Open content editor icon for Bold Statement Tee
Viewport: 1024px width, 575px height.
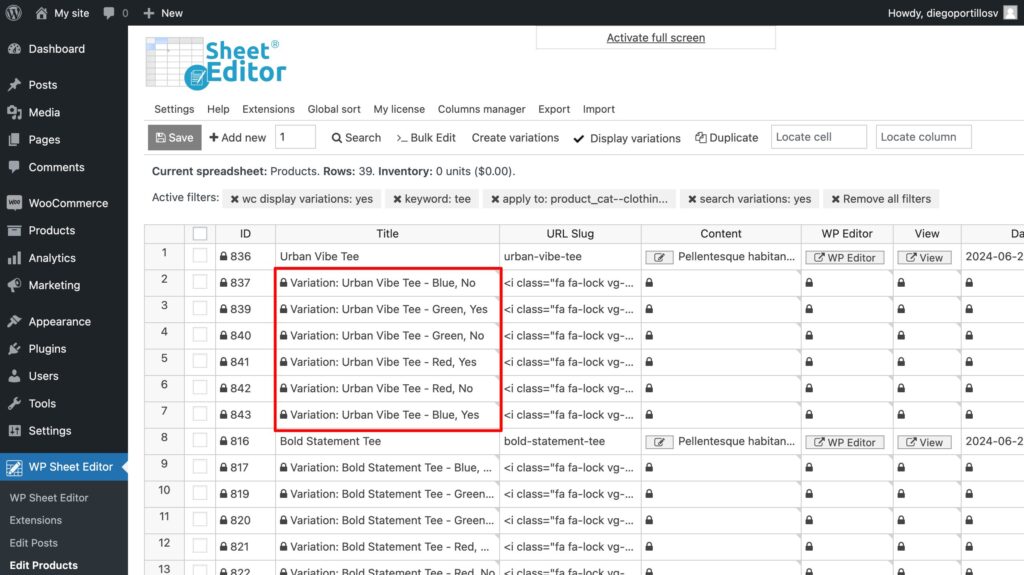tap(659, 442)
